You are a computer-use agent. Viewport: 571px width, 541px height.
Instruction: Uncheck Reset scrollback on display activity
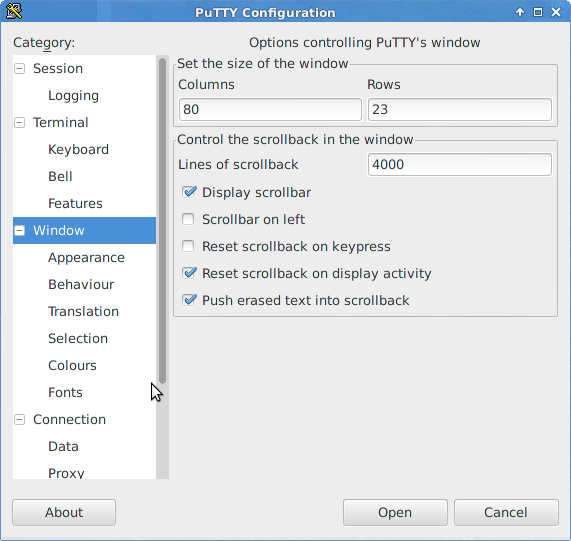pyautogui.click(x=189, y=273)
